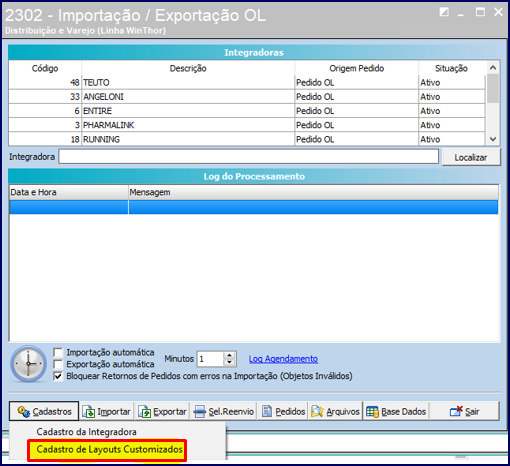Click the Integradoras list scroll down arrow

(x=493, y=139)
